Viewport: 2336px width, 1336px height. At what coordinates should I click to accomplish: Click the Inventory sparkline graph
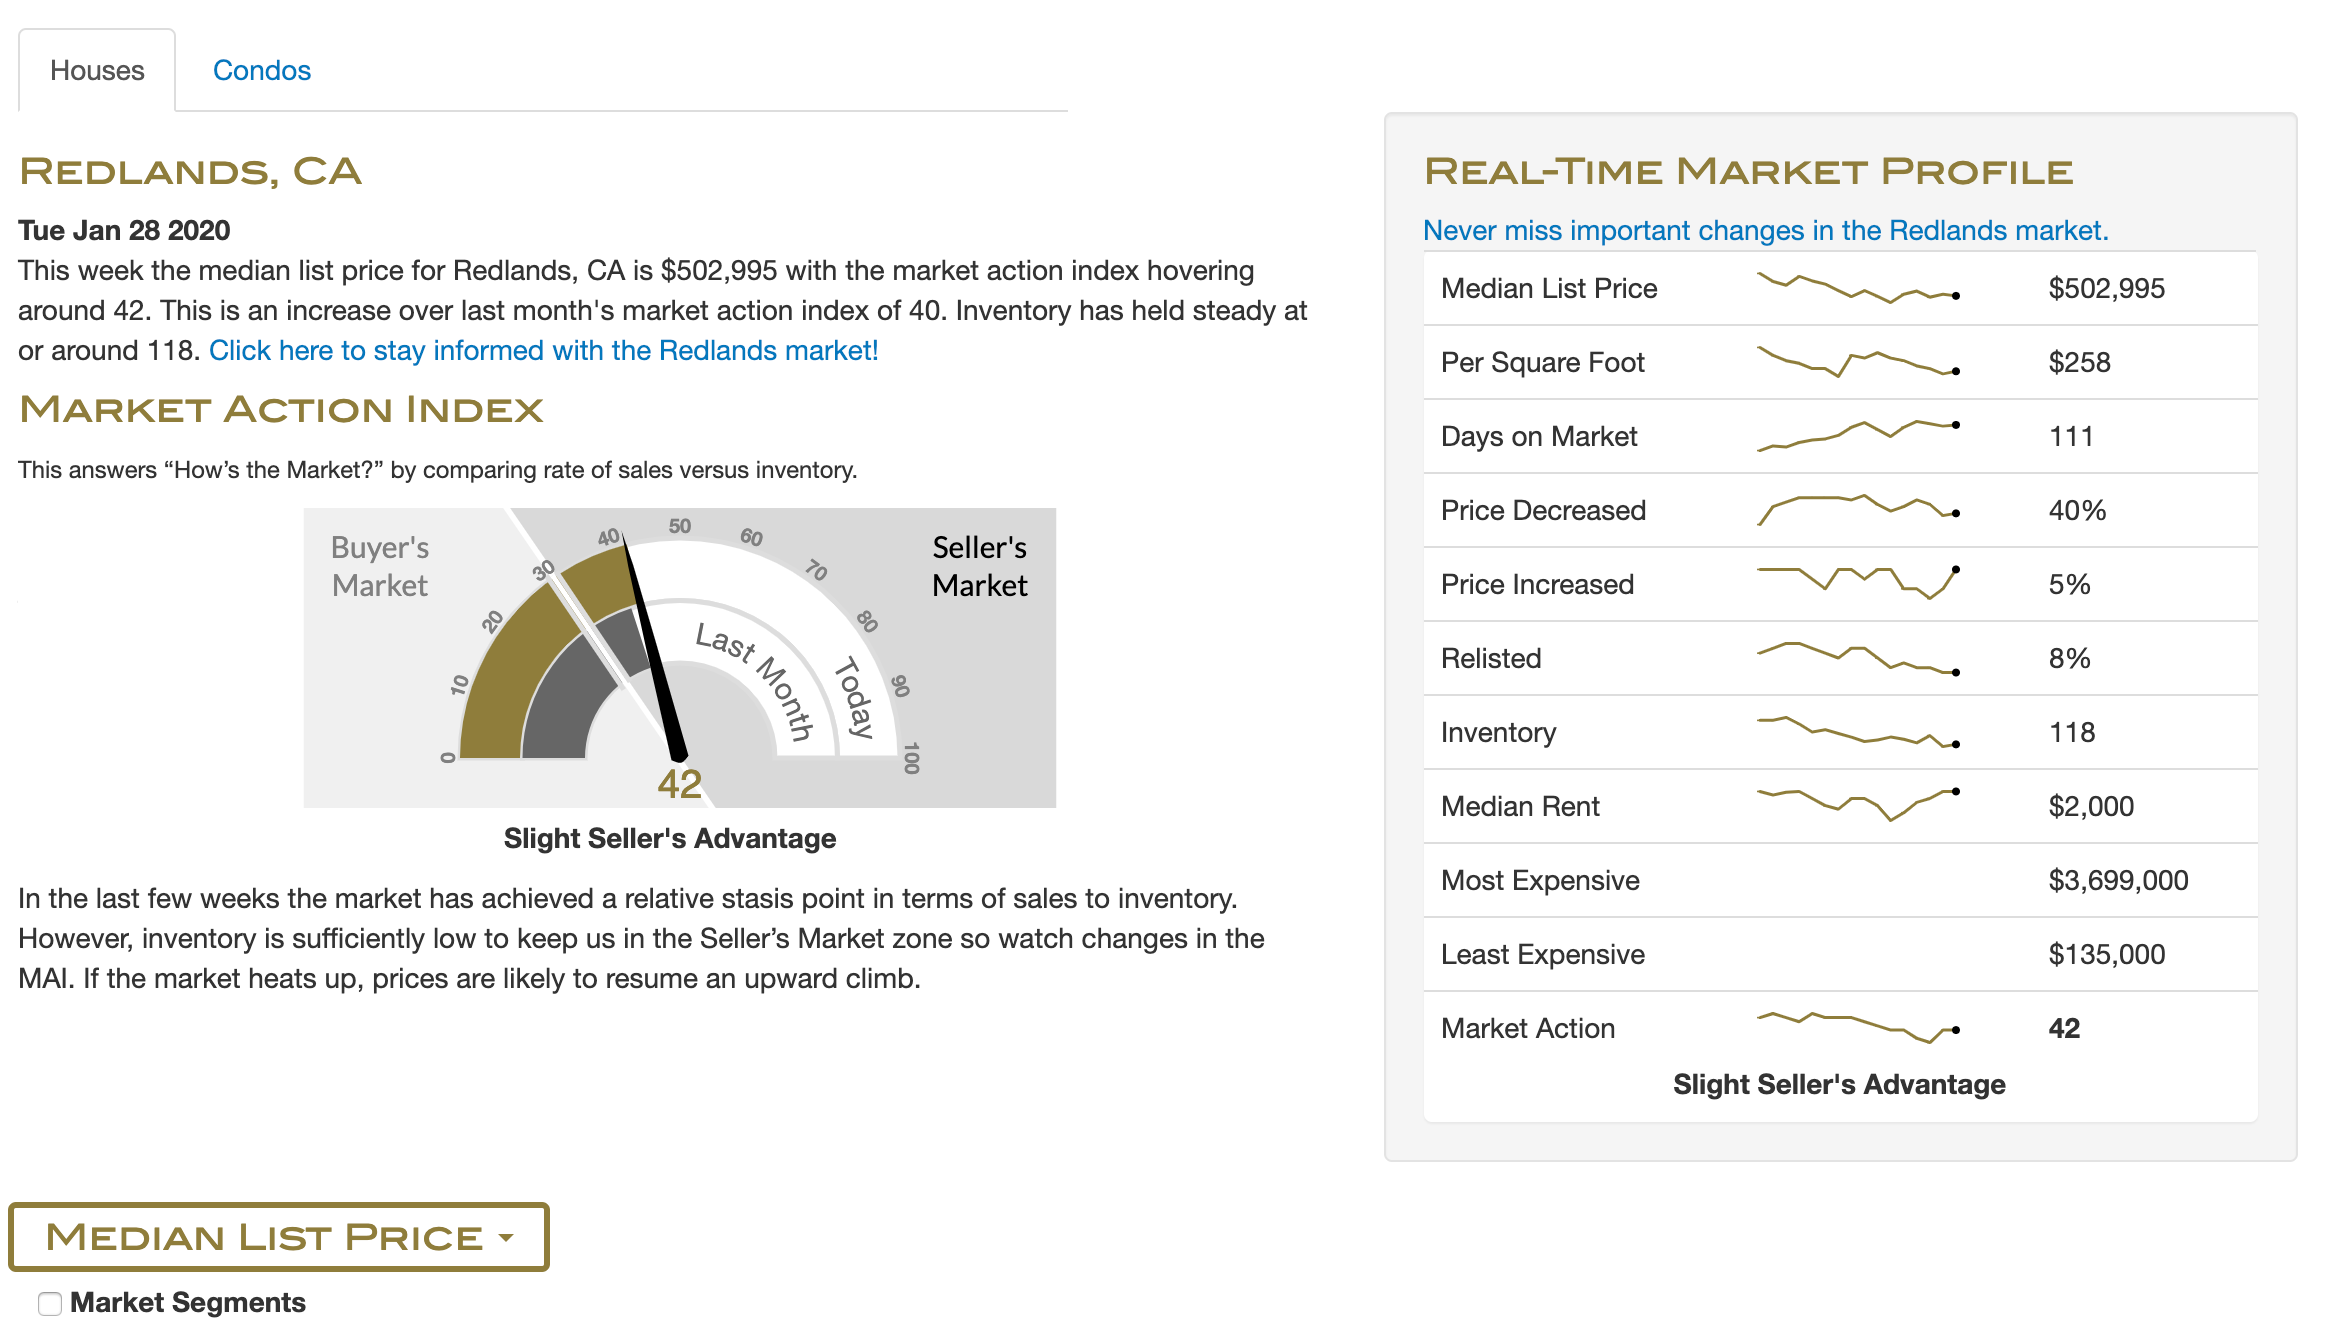[x=1858, y=732]
